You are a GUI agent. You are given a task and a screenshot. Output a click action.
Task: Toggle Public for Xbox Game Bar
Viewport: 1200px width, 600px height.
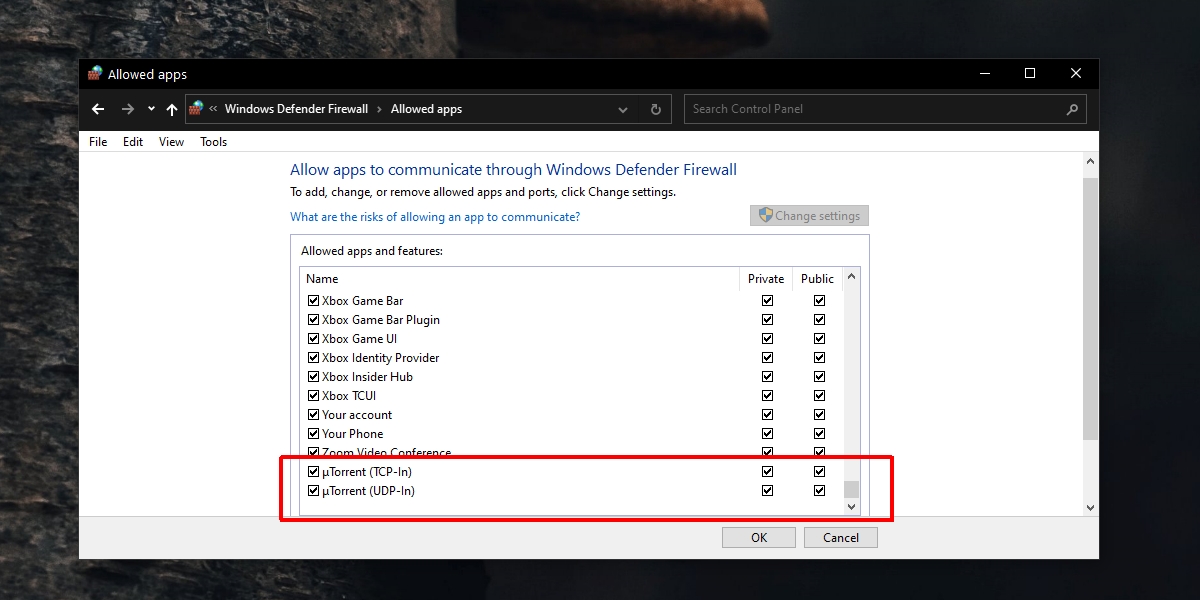coord(819,301)
